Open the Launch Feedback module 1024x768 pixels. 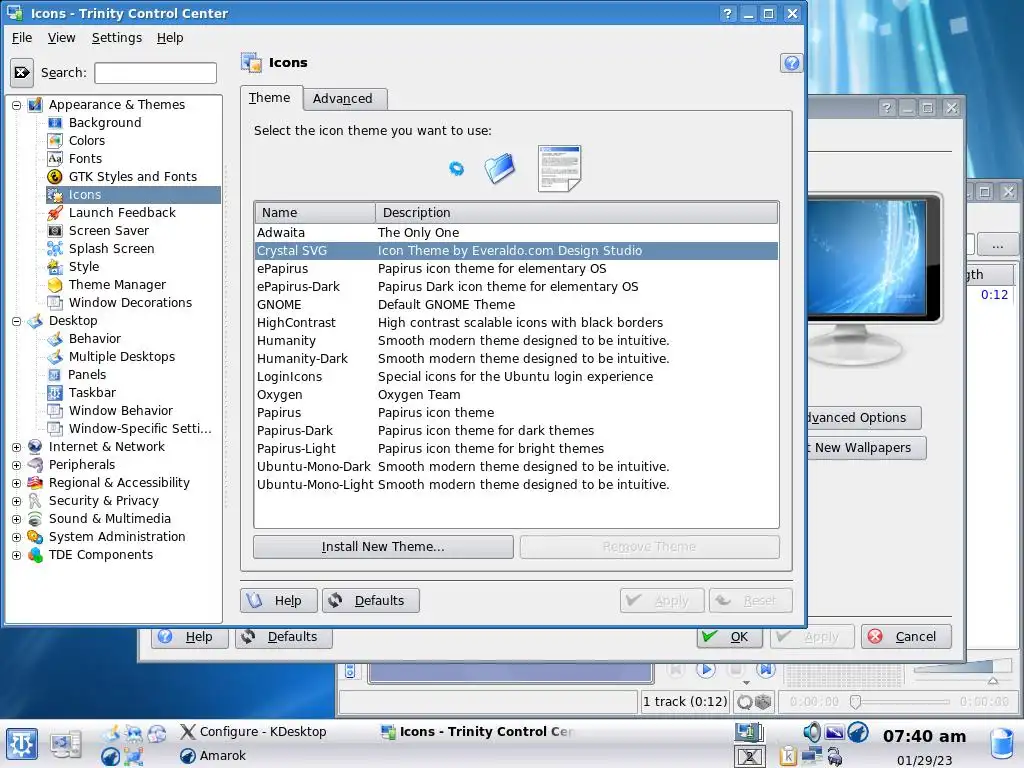pos(122,212)
